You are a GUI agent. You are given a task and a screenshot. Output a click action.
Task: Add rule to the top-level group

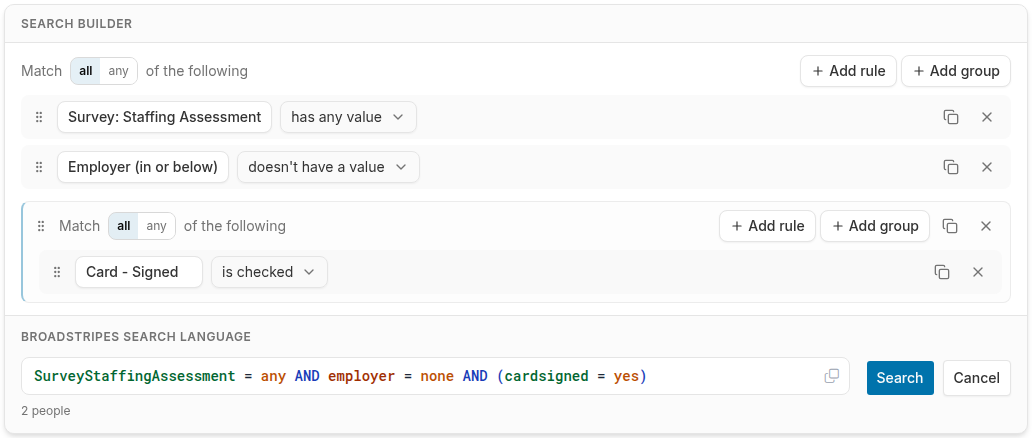[848, 71]
